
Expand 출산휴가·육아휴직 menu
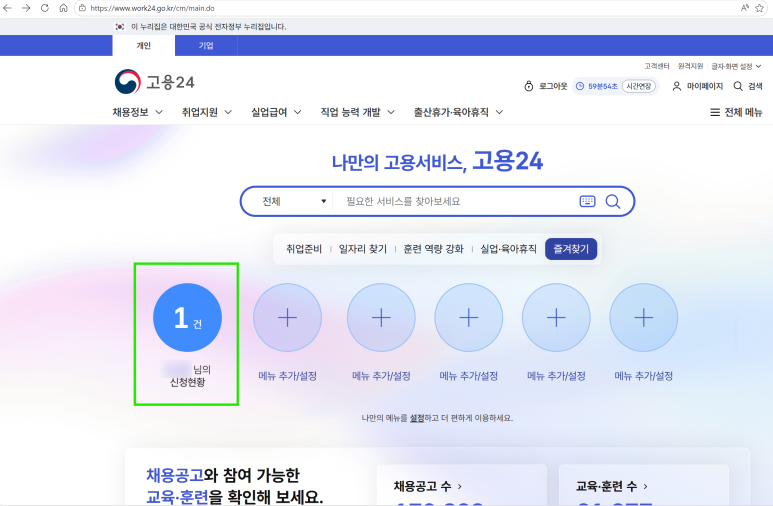click(458, 112)
